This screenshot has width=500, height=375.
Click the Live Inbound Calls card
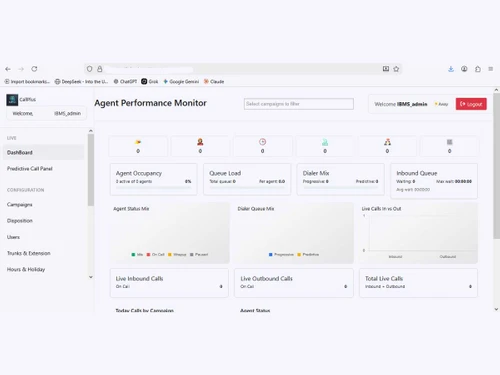(169, 283)
